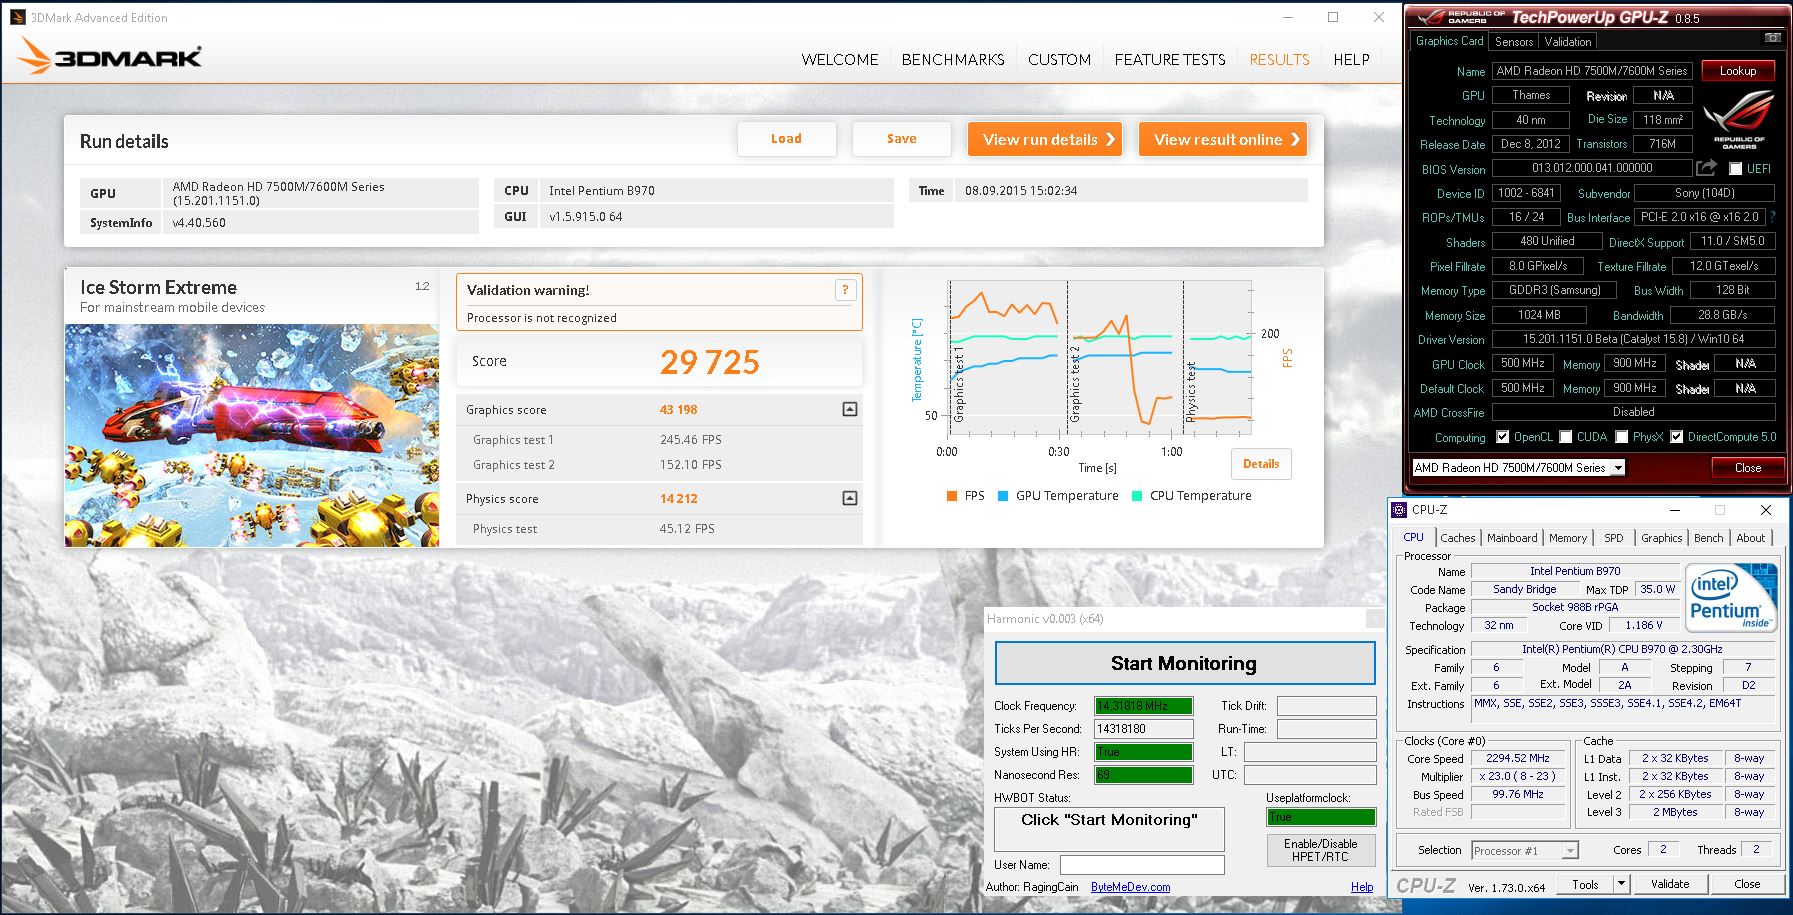Open the Help link in Harmonic
1793x915 pixels.
1362,887
